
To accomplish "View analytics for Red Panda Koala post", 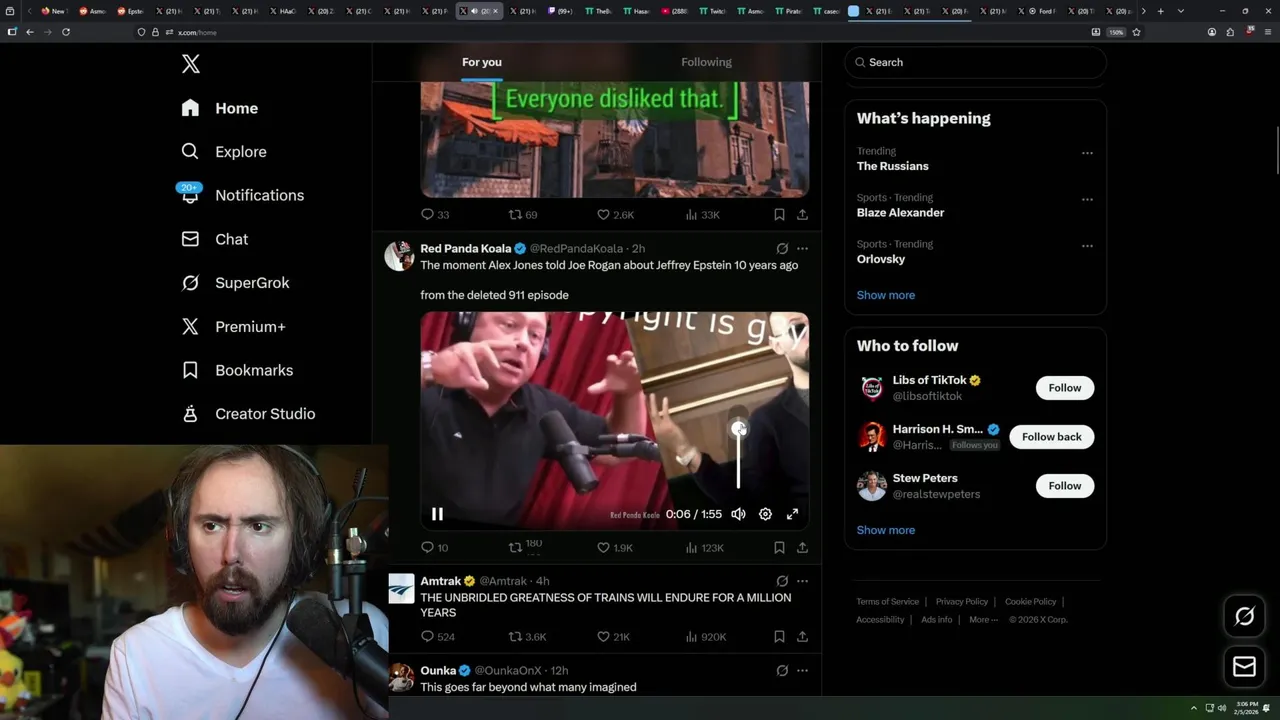I will pos(704,548).
